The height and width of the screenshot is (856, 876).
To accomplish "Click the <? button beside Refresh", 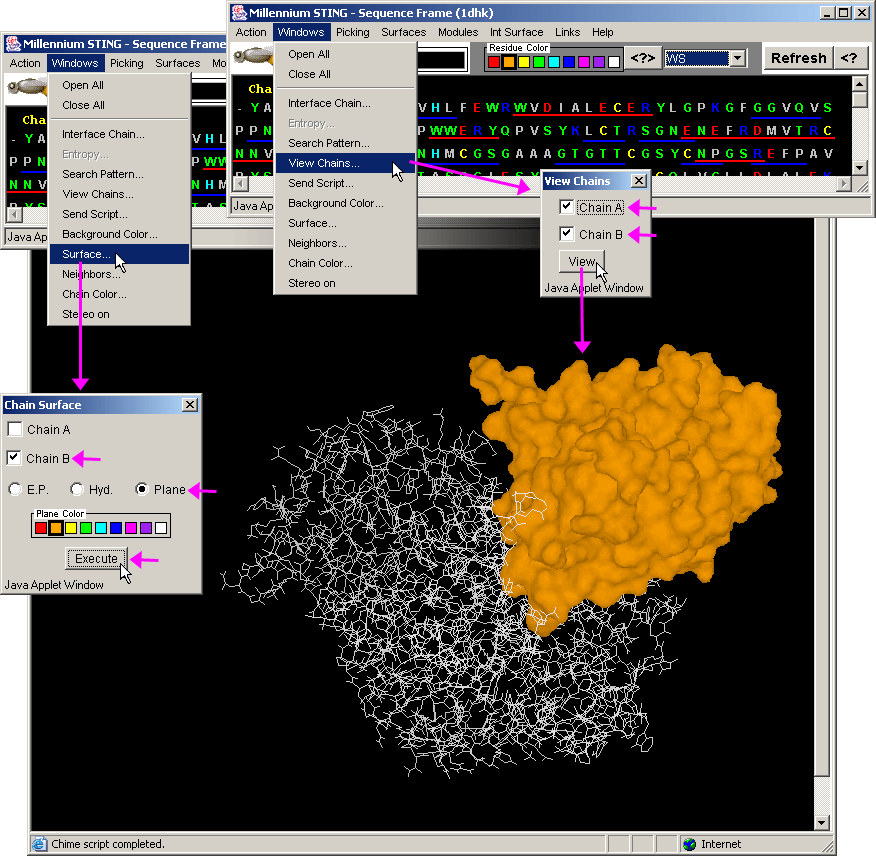I will [x=849, y=58].
